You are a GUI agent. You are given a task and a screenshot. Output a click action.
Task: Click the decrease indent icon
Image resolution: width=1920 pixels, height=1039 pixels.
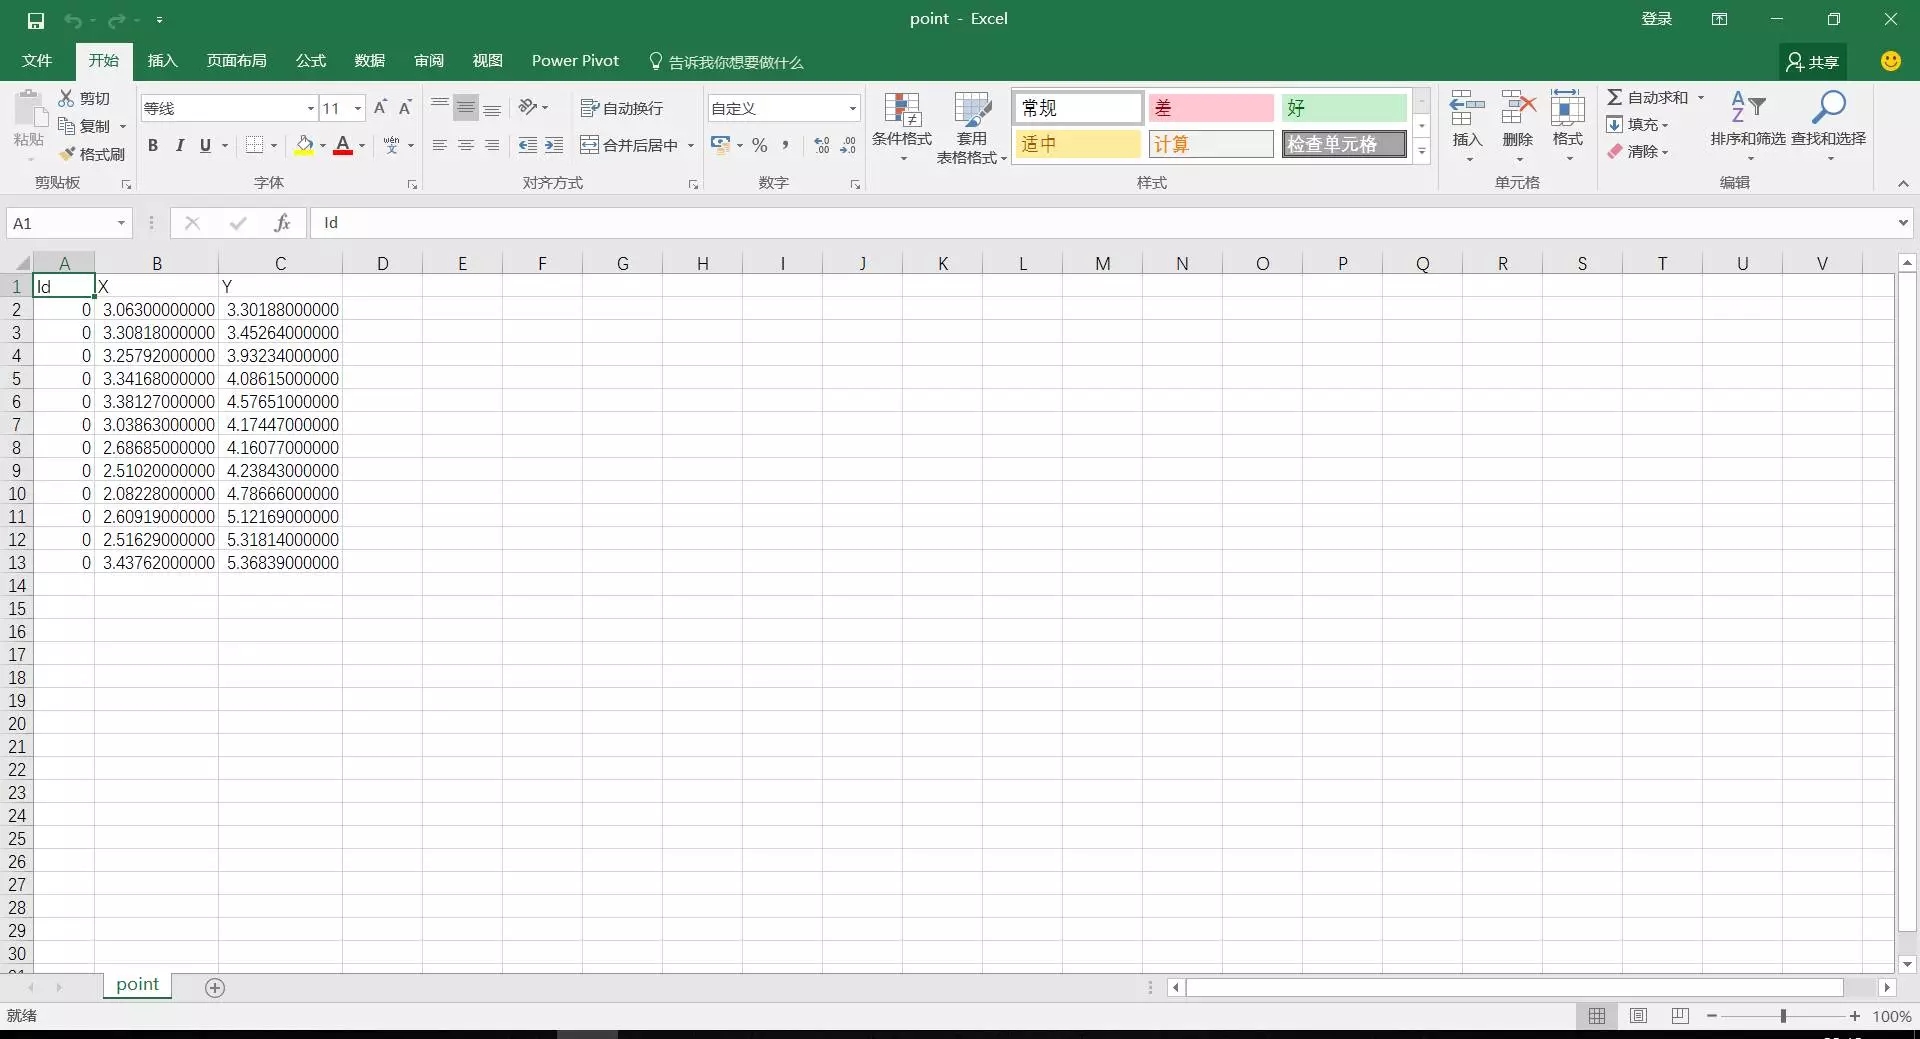[x=528, y=146]
